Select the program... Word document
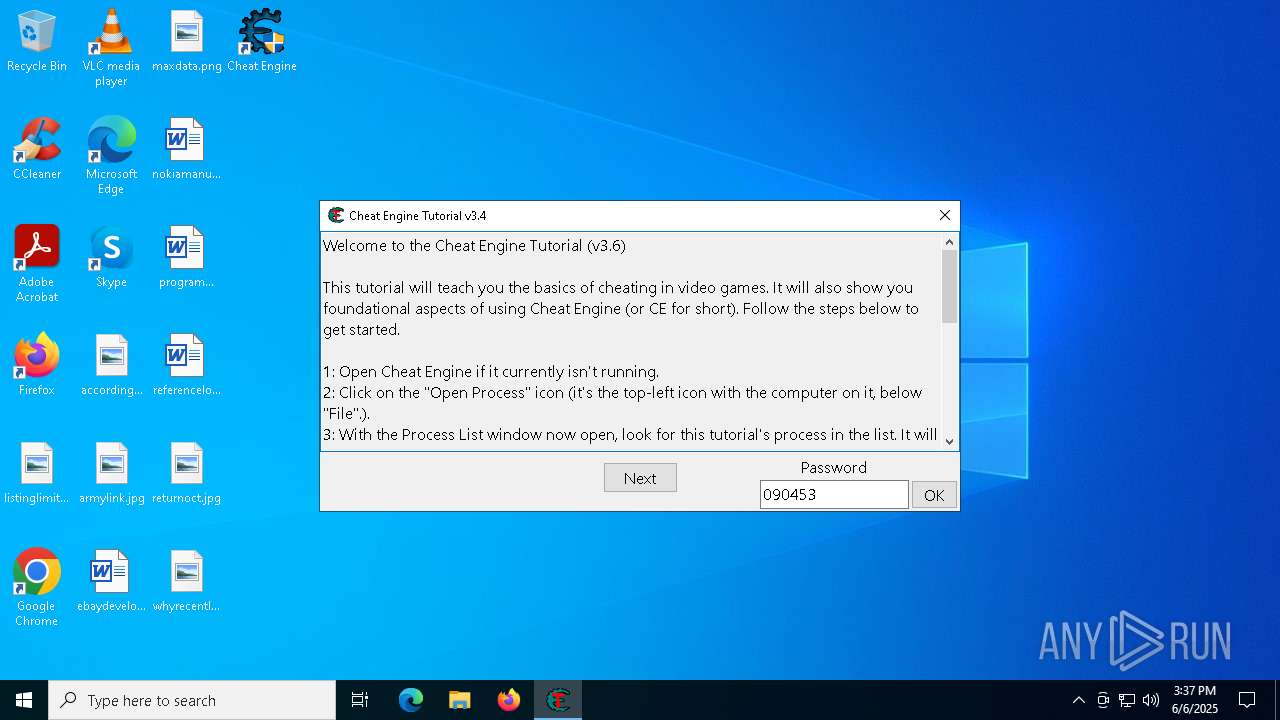 tap(187, 257)
